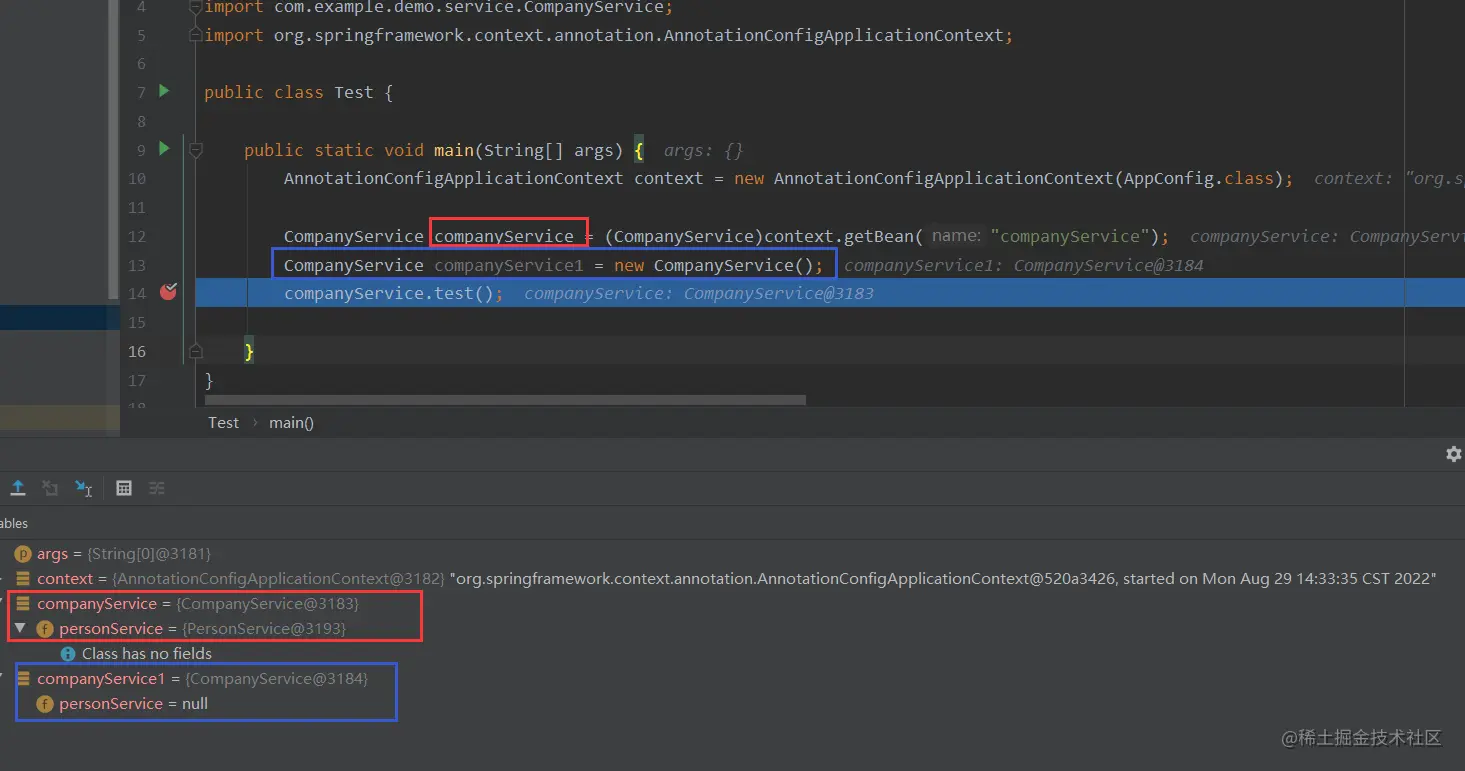This screenshot has width=1465, height=771.
Task: Click the getBean method call on line 12
Action: pos(879,236)
